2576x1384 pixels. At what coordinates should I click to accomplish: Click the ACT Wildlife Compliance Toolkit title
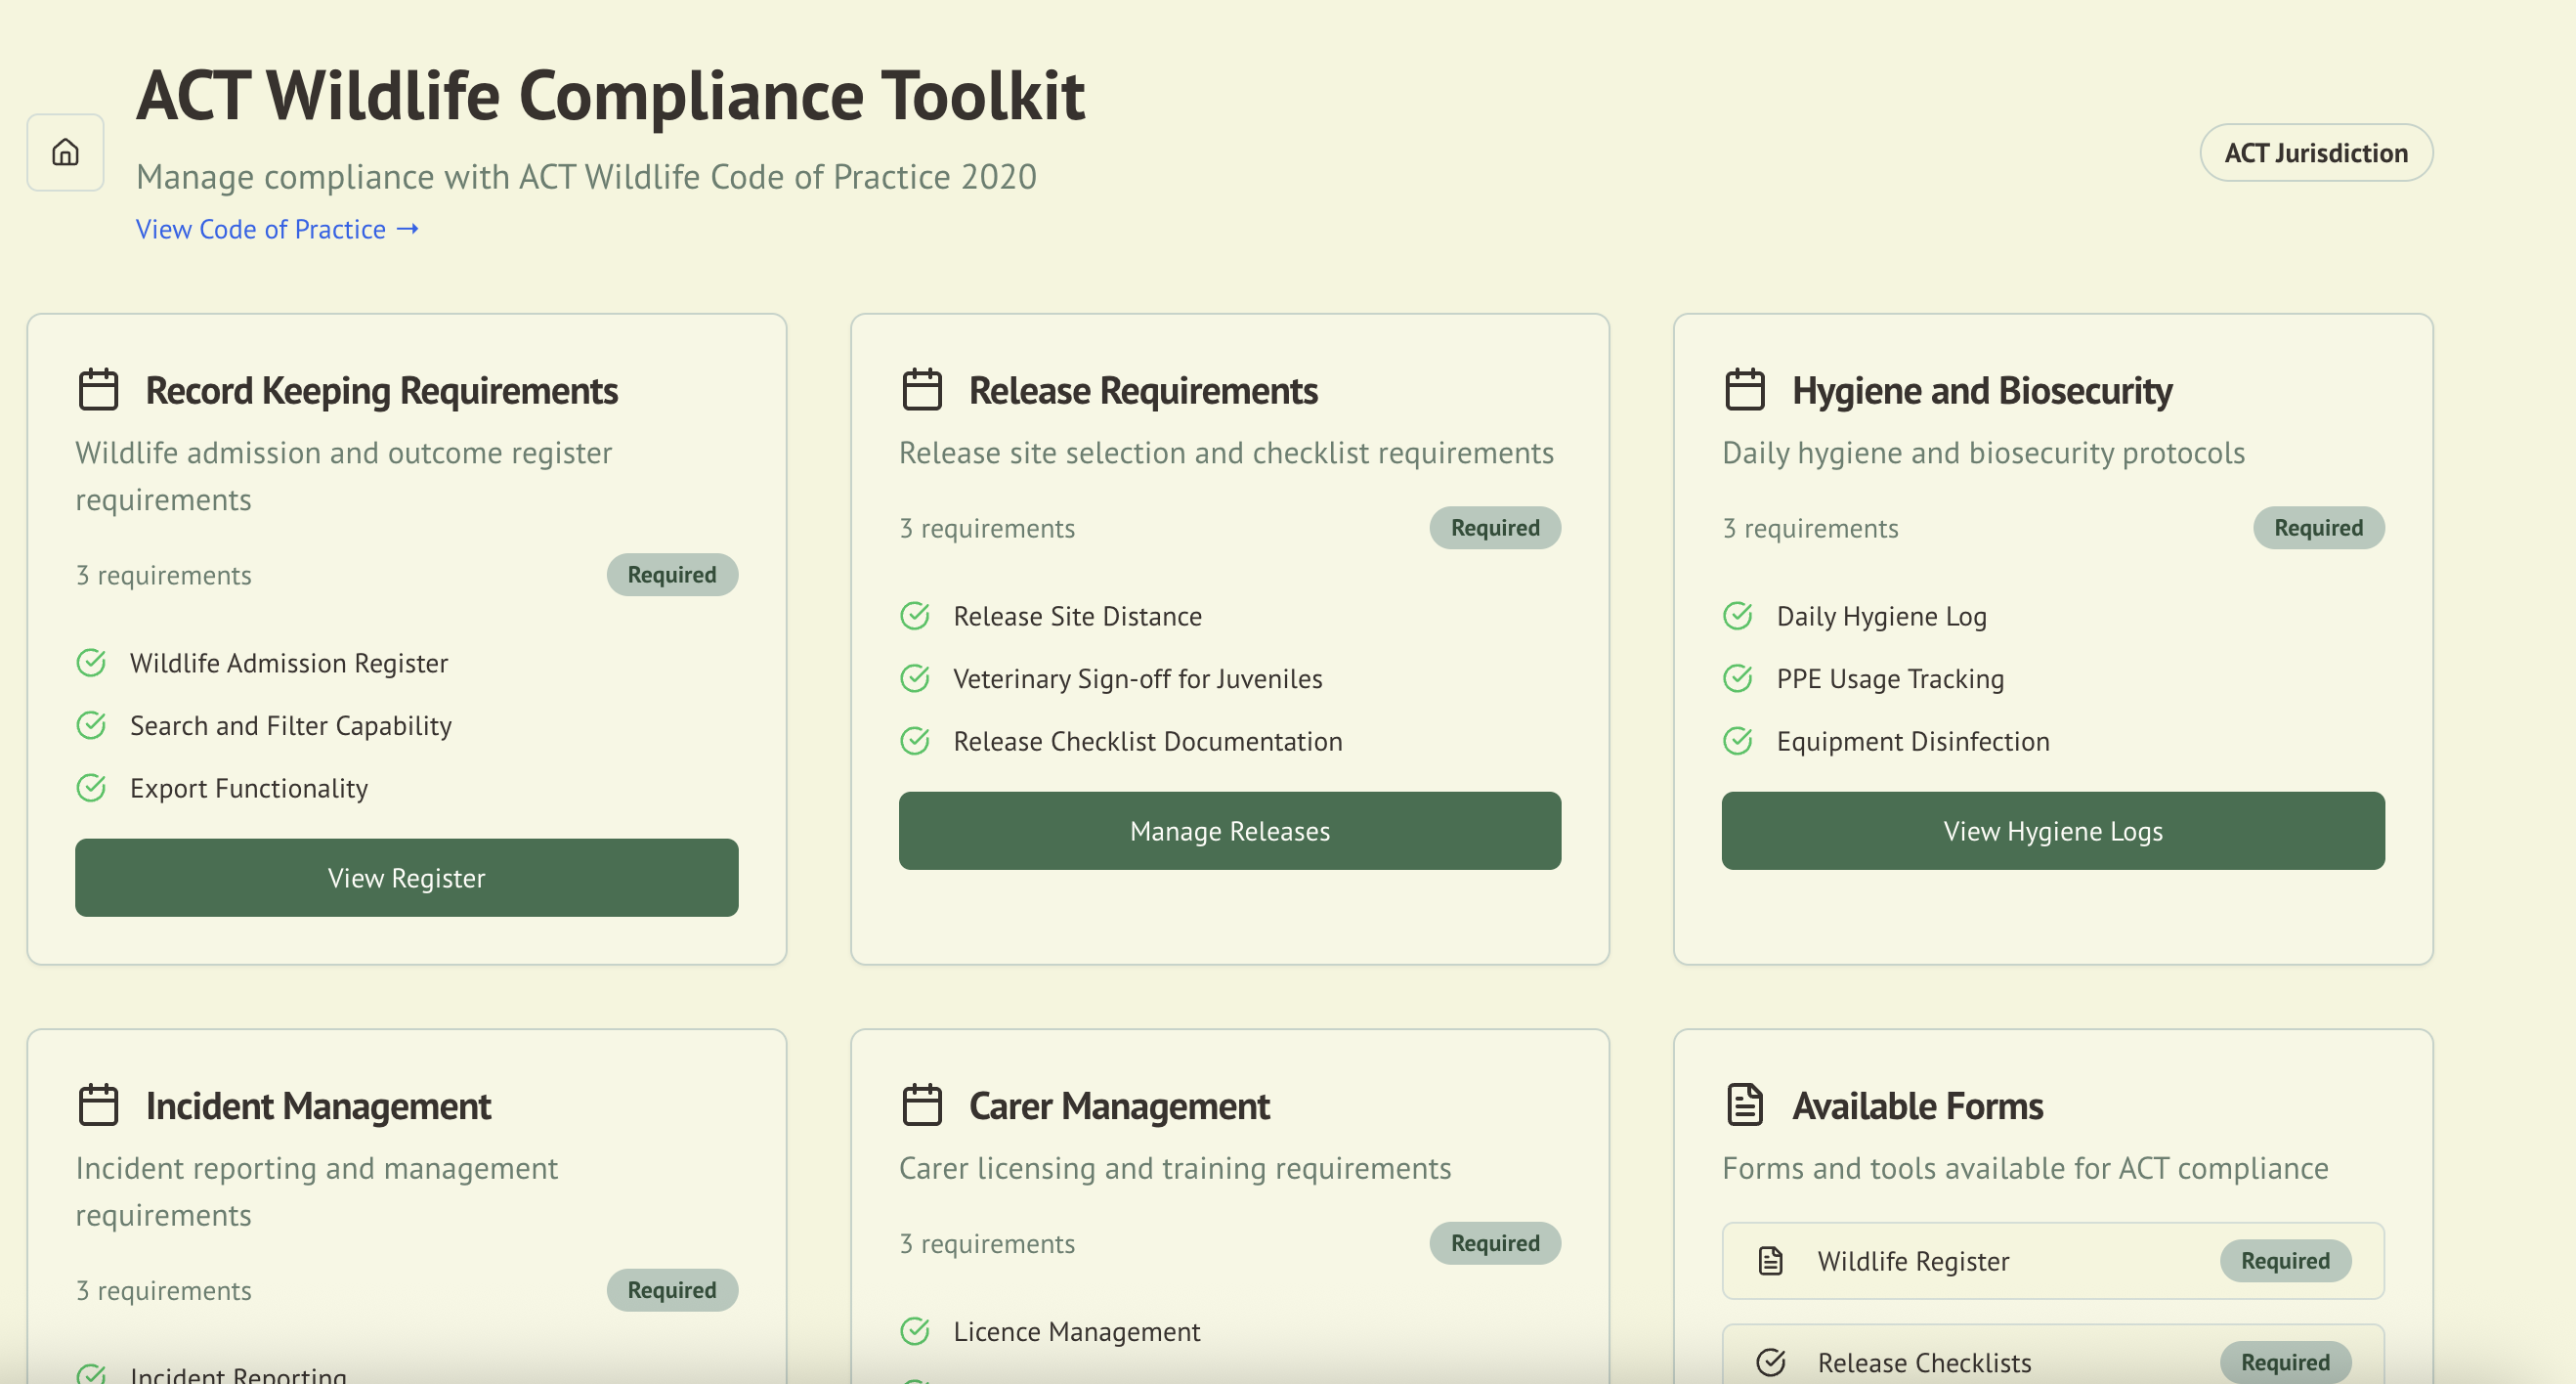pyautogui.click(x=610, y=96)
